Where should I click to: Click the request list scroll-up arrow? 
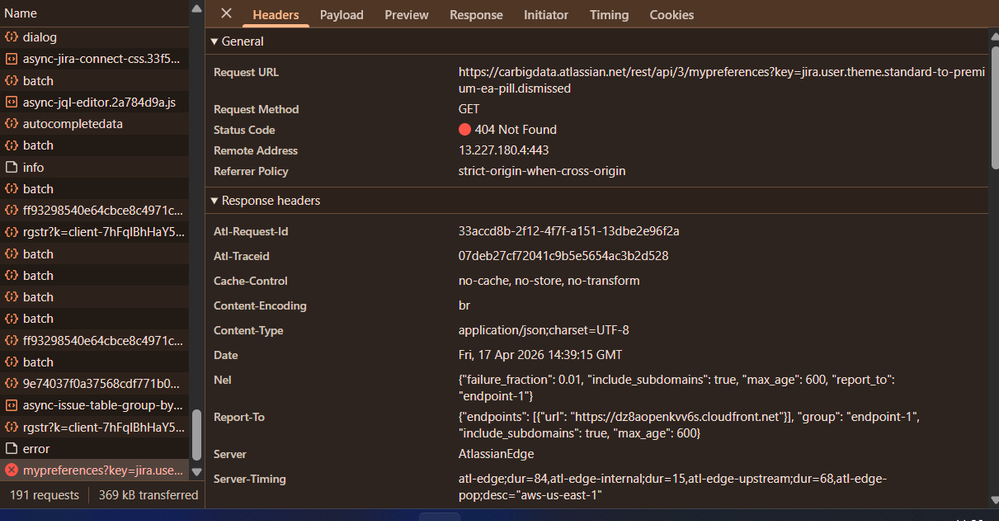click(197, 9)
